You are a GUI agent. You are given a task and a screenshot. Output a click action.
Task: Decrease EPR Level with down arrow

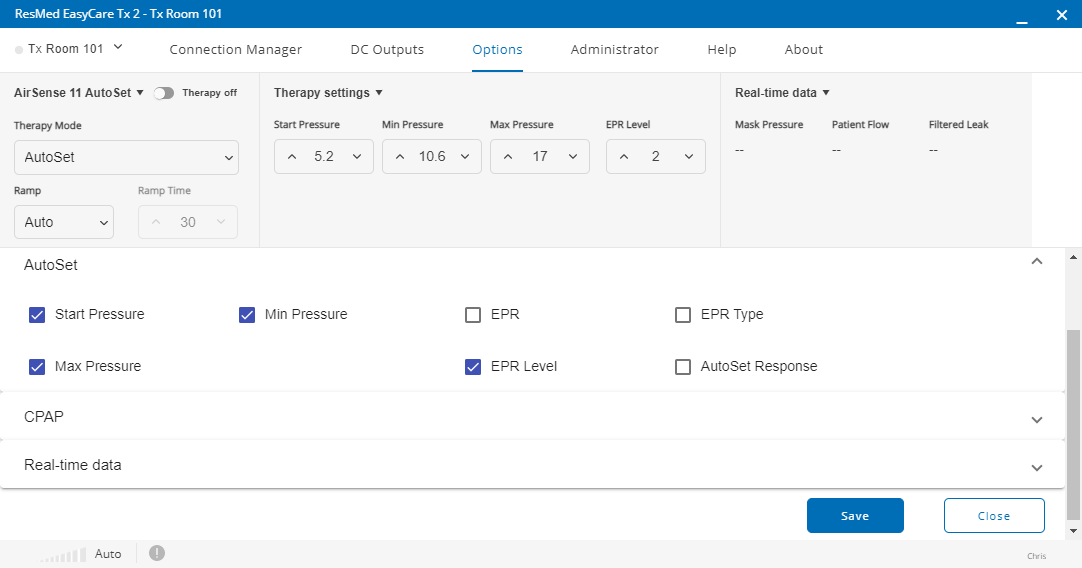(689, 157)
